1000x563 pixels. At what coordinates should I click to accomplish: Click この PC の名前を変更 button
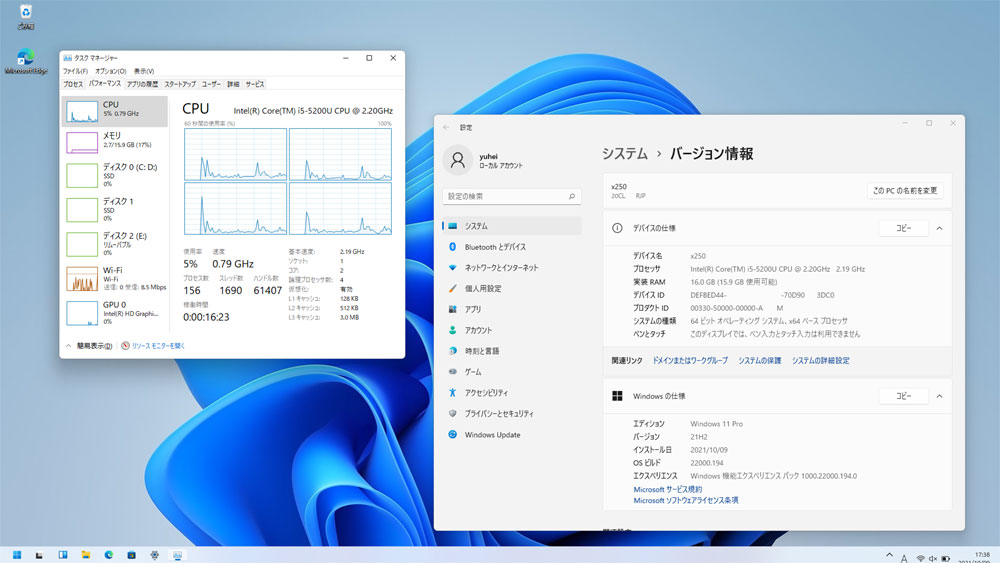click(x=905, y=191)
